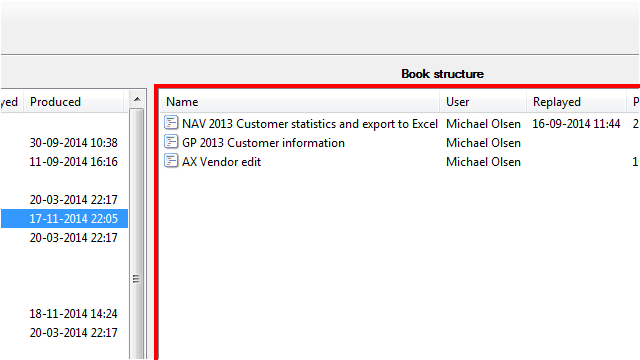Select GP 2013 Customer information entry

tap(263, 143)
